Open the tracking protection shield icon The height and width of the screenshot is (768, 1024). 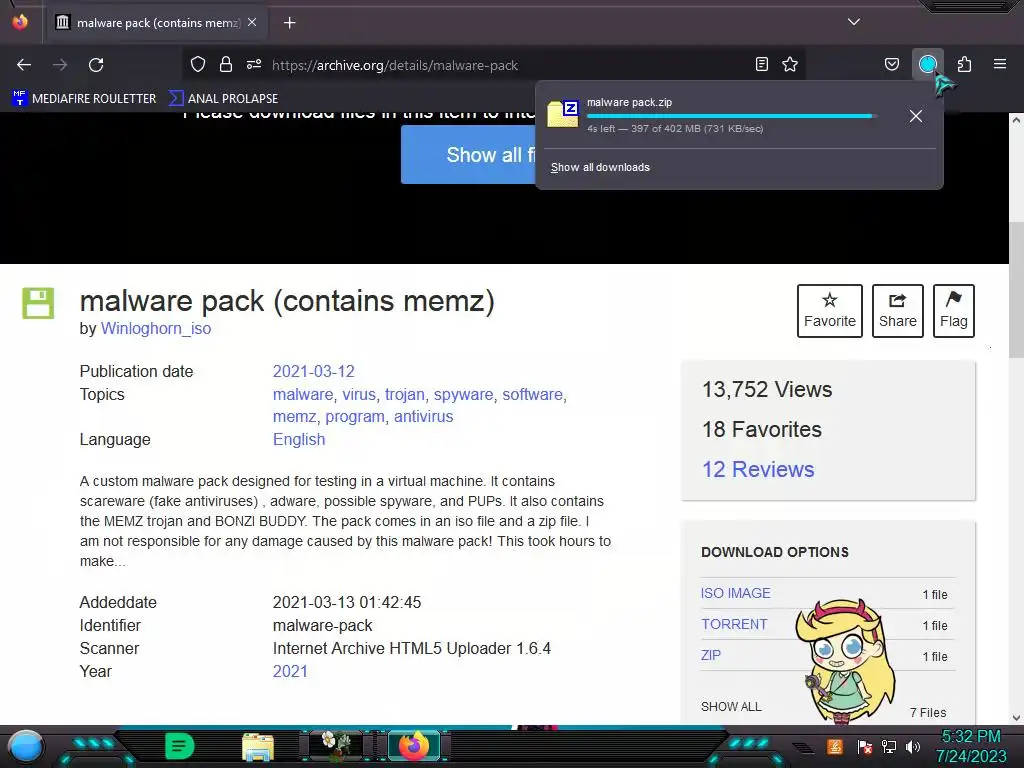[198, 65]
